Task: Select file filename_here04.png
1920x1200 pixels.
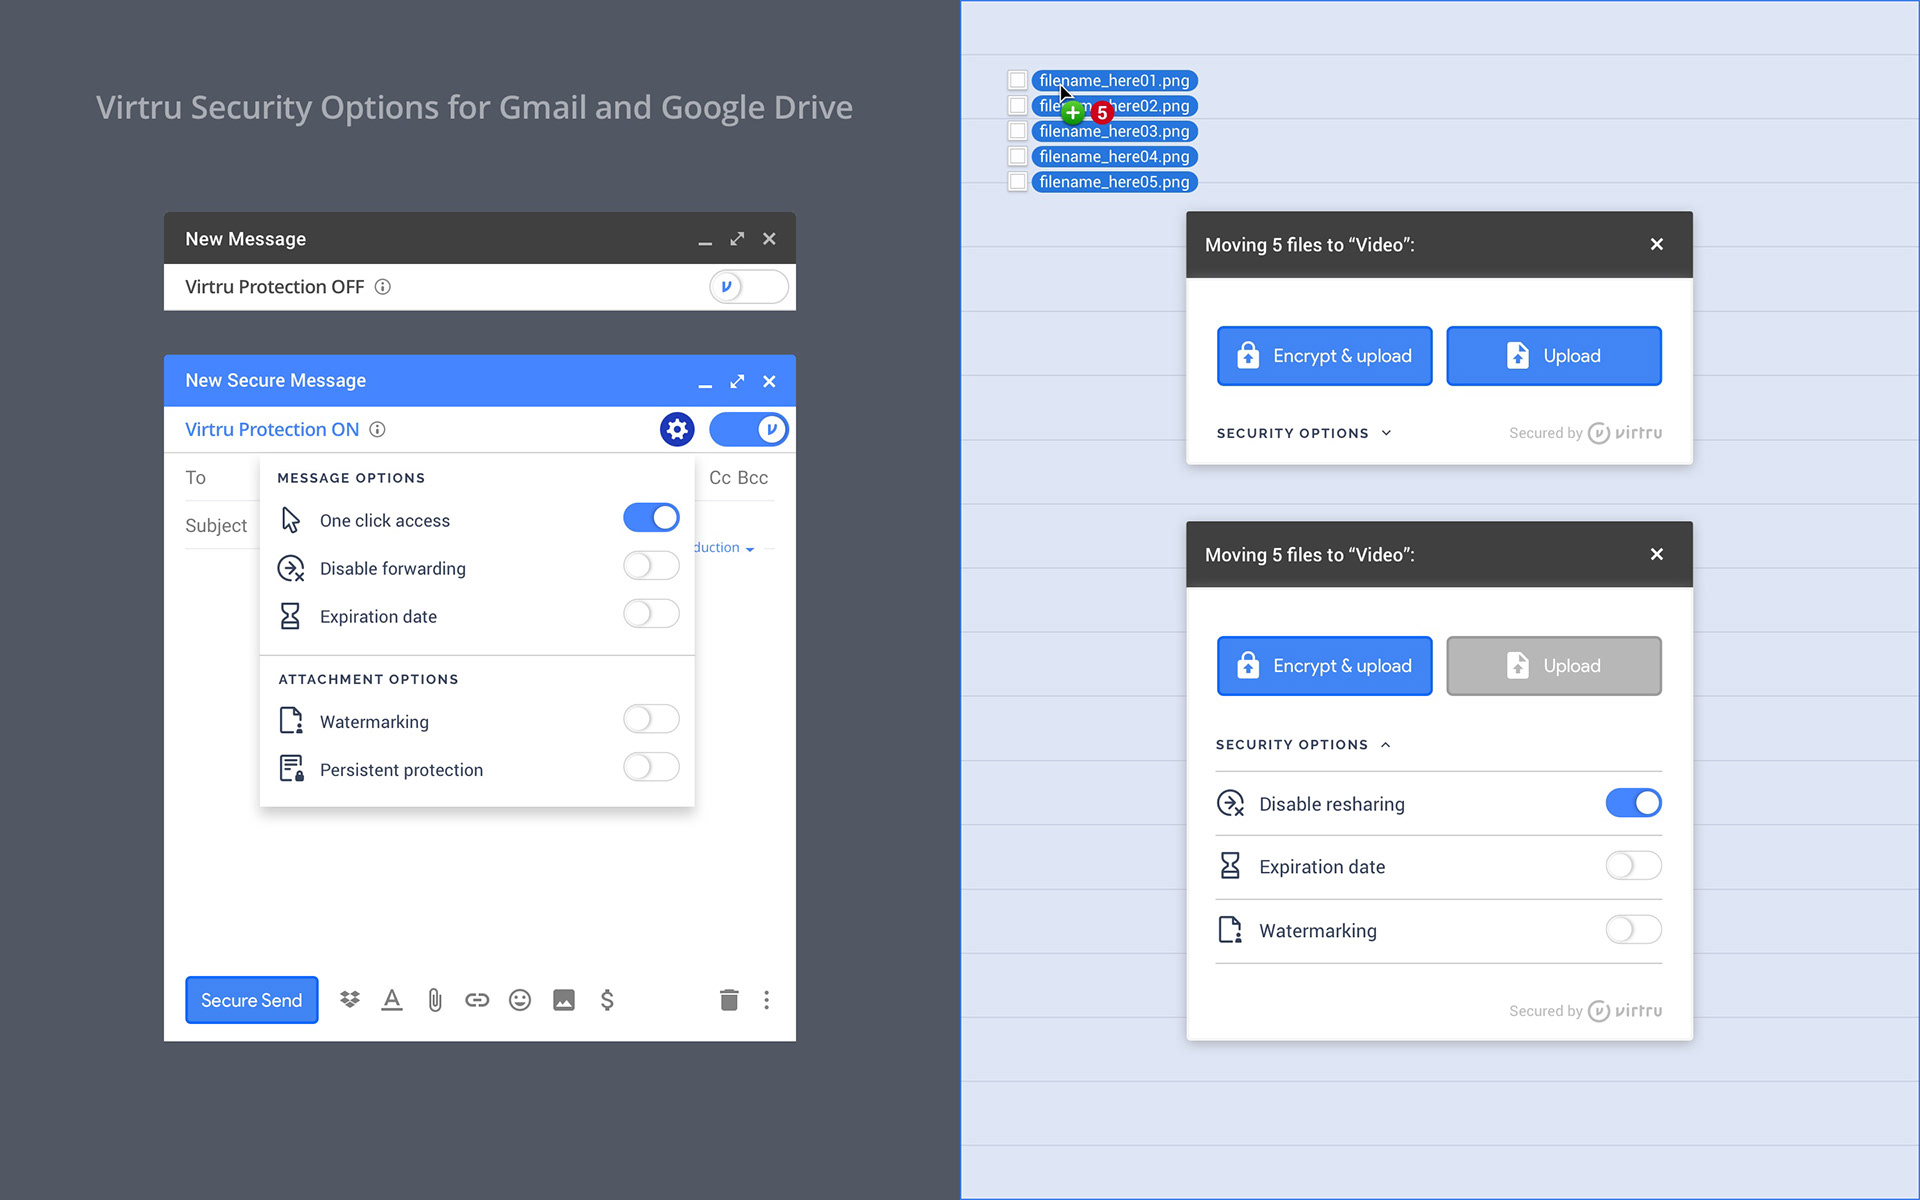Action: 1114,156
